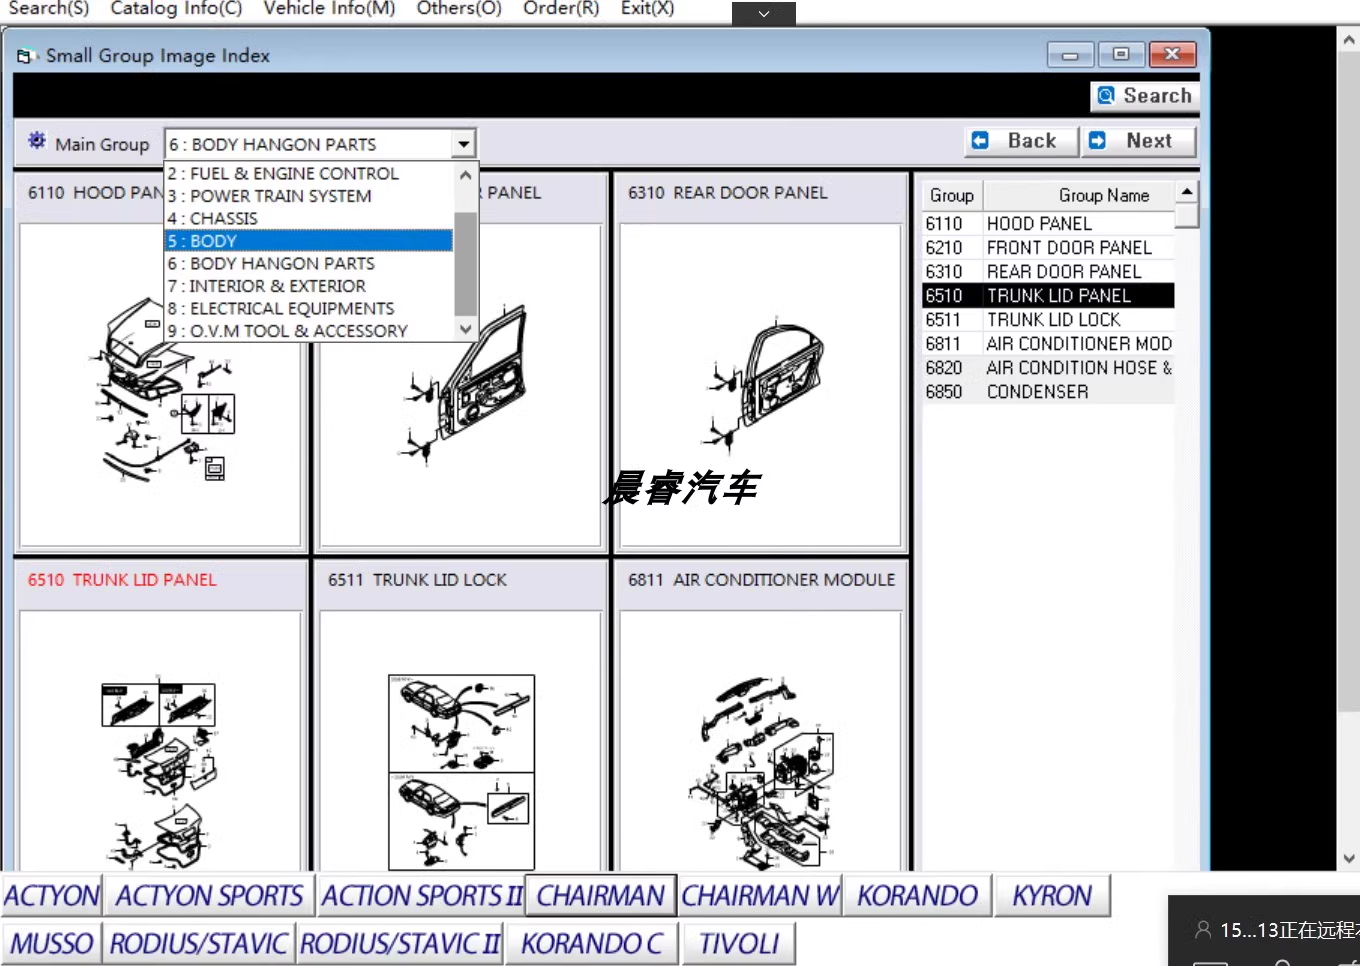Click the Main Group gear icon

pos(37,141)
